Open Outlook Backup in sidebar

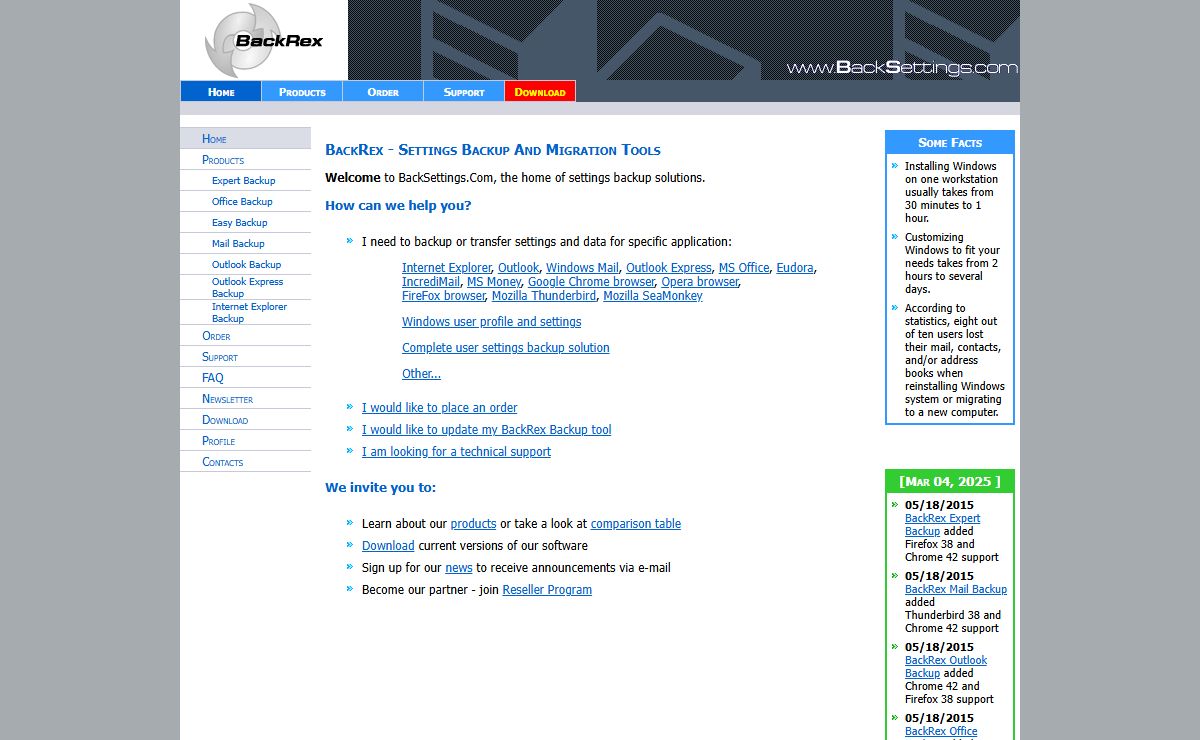(245, 264)
